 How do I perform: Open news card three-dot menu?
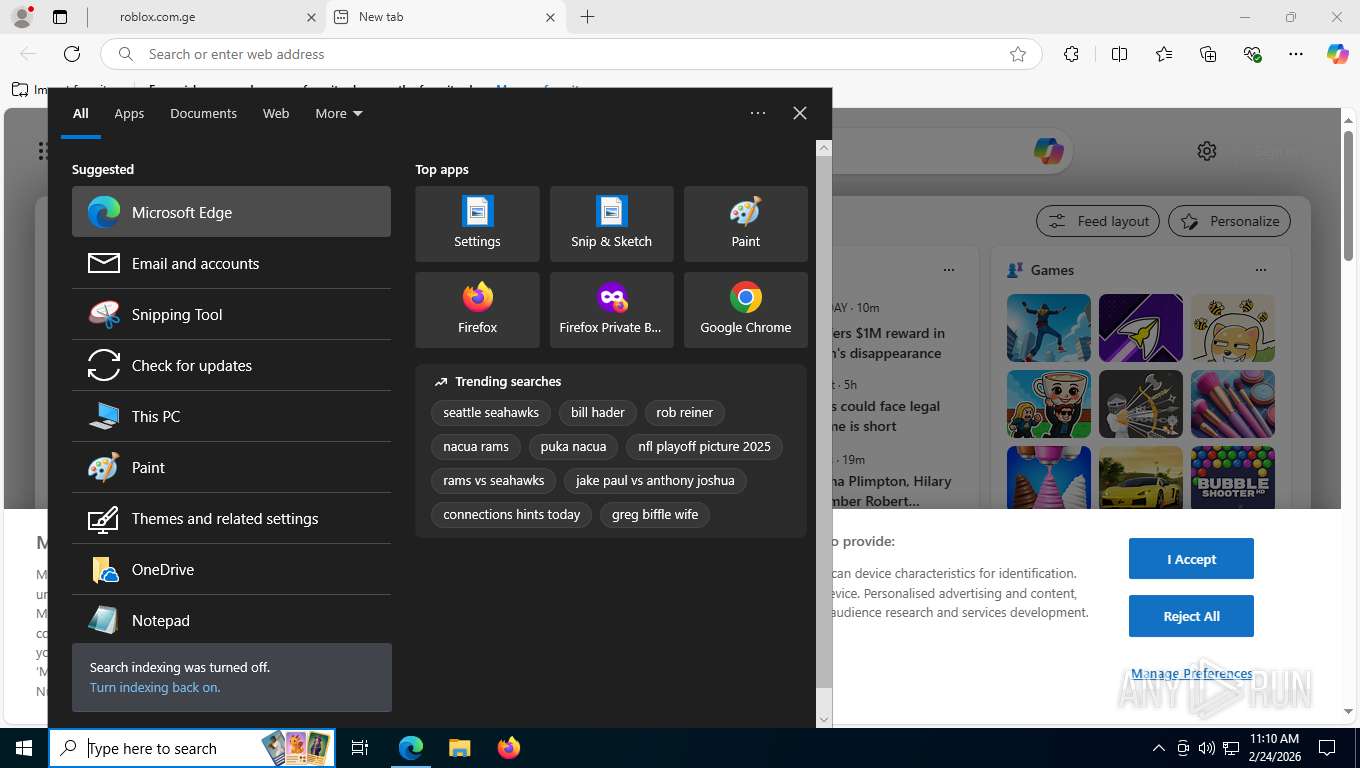click(949, 270)
